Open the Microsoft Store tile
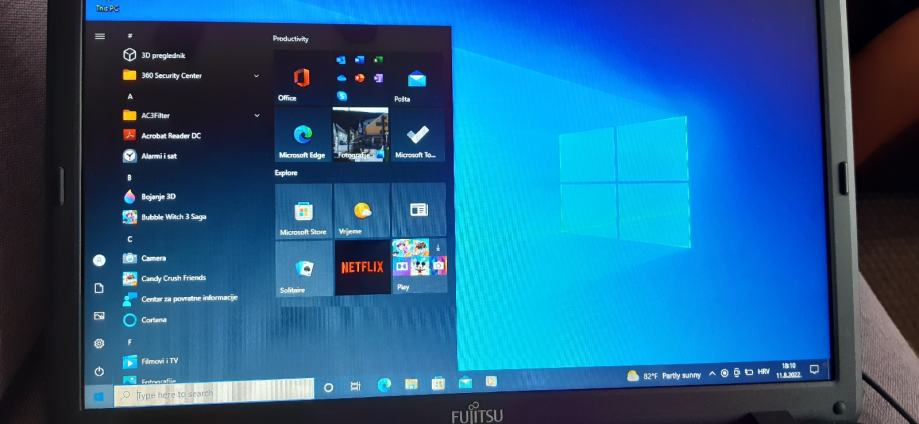 click(x=304, y=211)
